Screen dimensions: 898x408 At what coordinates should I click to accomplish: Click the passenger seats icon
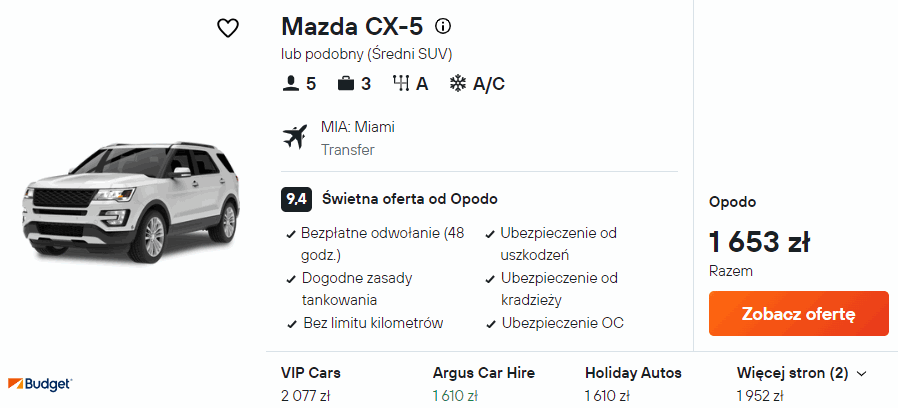click(x=291, y=84)
